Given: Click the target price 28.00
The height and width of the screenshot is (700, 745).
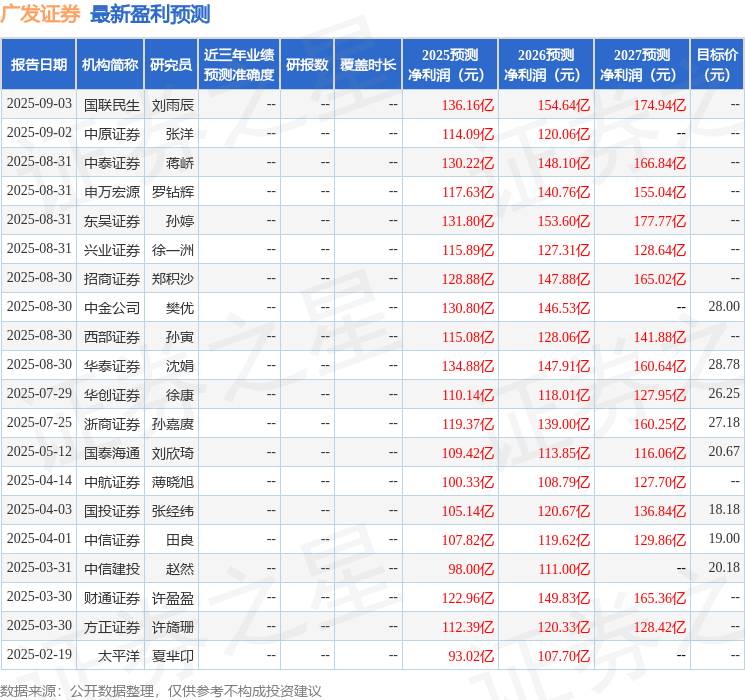Looking at the screenshot, I should pyautogui.click(x=724, y=306).
